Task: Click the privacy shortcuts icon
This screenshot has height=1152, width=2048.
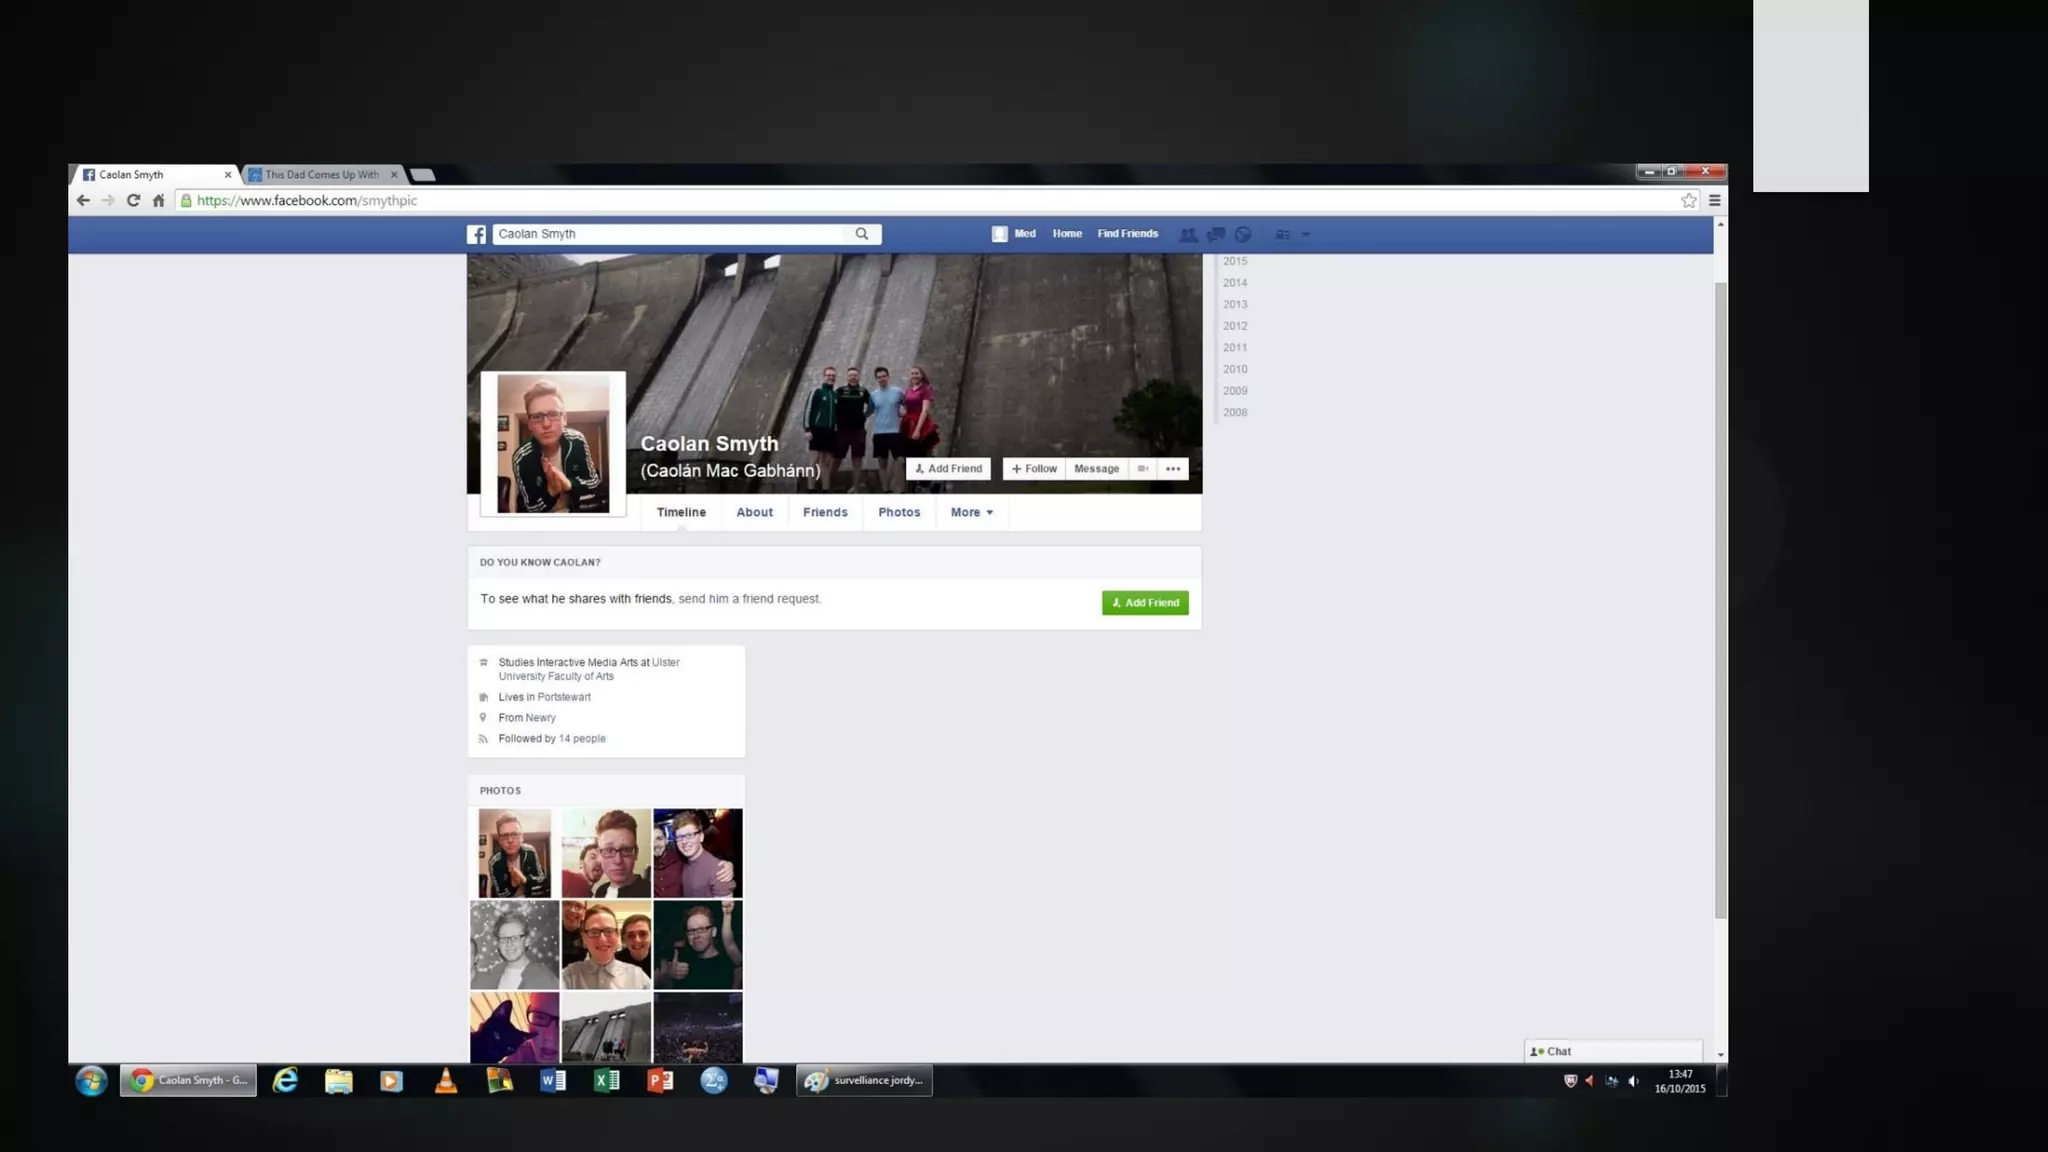Action: click(x=1282, y=234)
